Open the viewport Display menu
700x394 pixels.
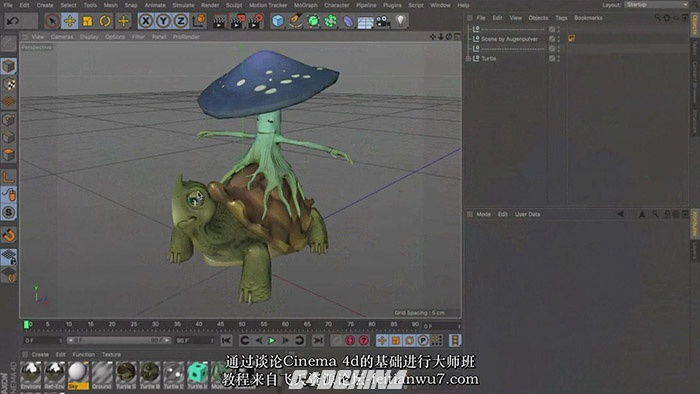(89, 37)
